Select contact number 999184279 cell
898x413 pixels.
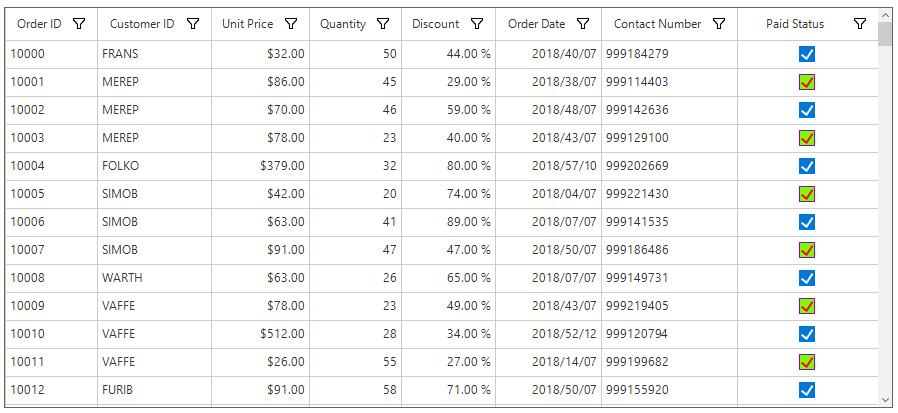point(669,54)
